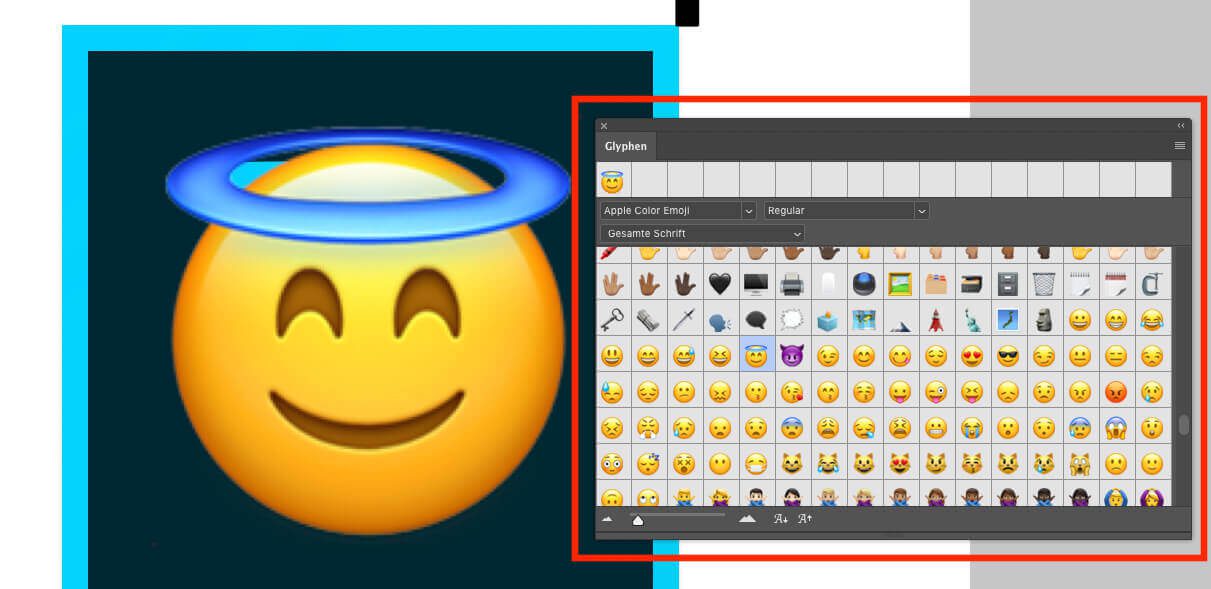Screen dimensions: 1211x589
Task: Select the trackball glyph
Action: 864,285
